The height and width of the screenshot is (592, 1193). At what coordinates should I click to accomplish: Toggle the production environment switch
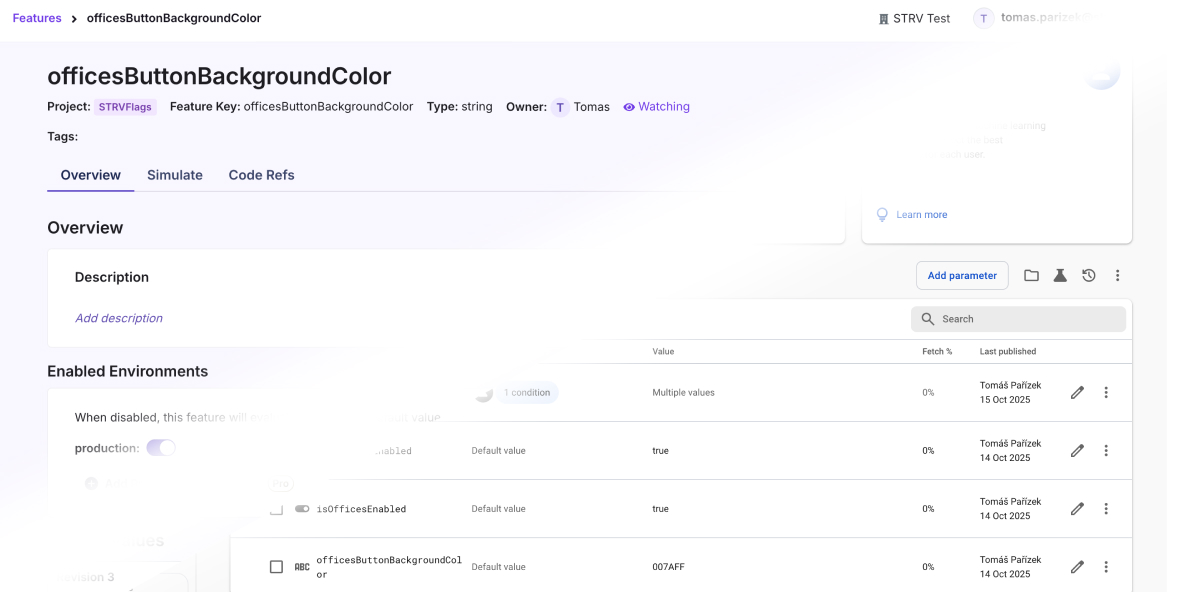pyautogui.click(x=161, y=448)
